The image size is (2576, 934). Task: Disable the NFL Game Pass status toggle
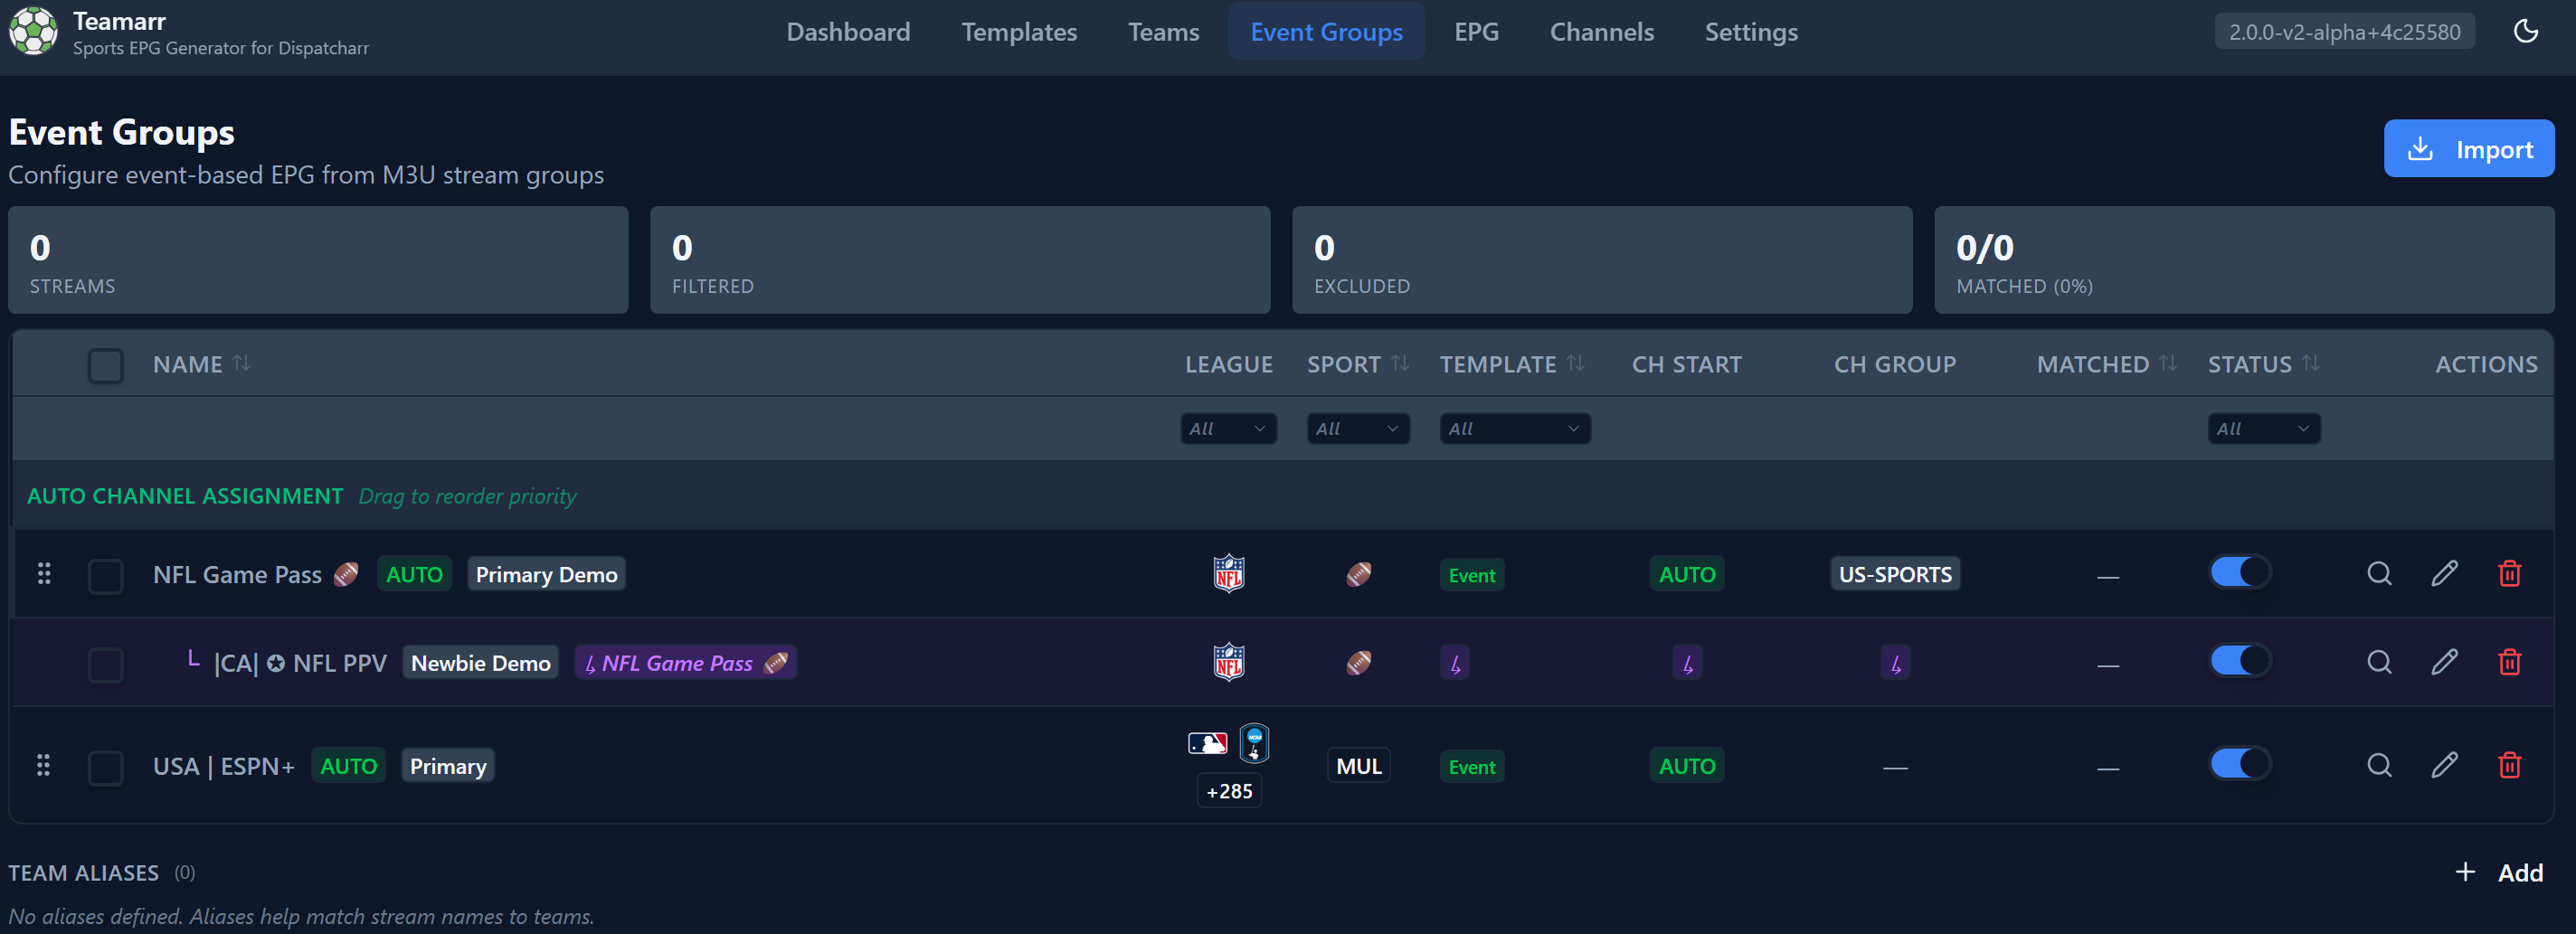point(2239,572)
